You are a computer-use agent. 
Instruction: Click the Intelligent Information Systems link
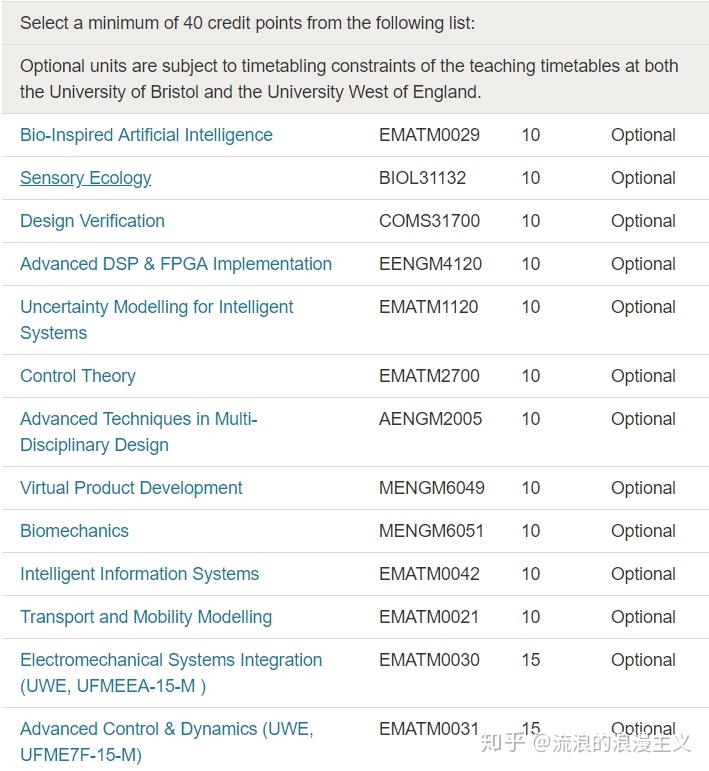click(x=139, y=574)
